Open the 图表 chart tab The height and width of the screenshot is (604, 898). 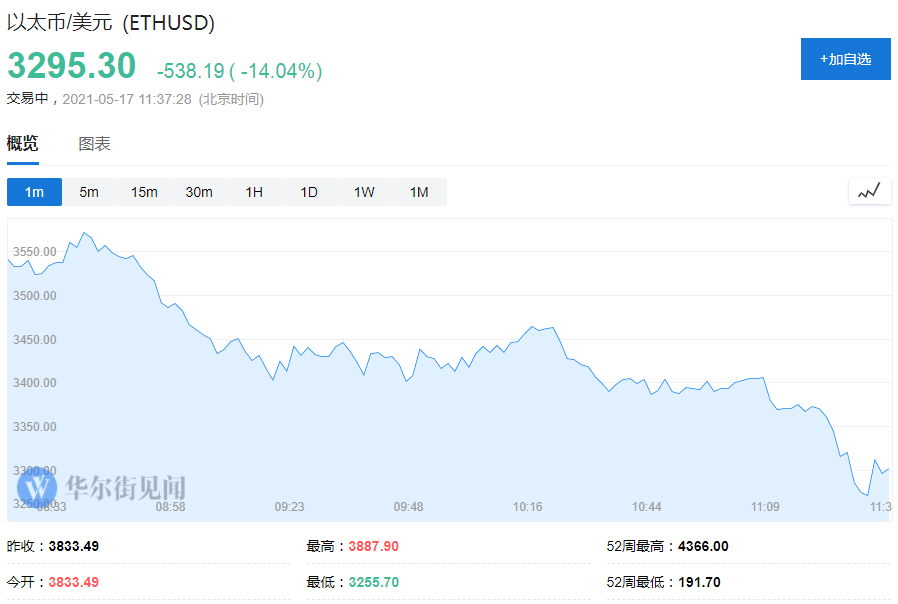point(95,144)
